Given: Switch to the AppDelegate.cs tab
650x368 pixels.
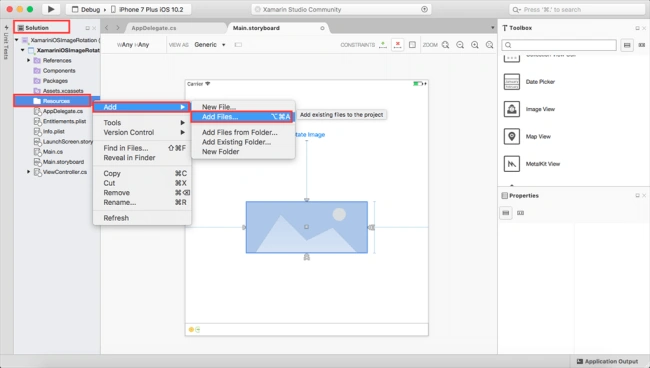Looking at the screenshot, I should tap(154, 28).
